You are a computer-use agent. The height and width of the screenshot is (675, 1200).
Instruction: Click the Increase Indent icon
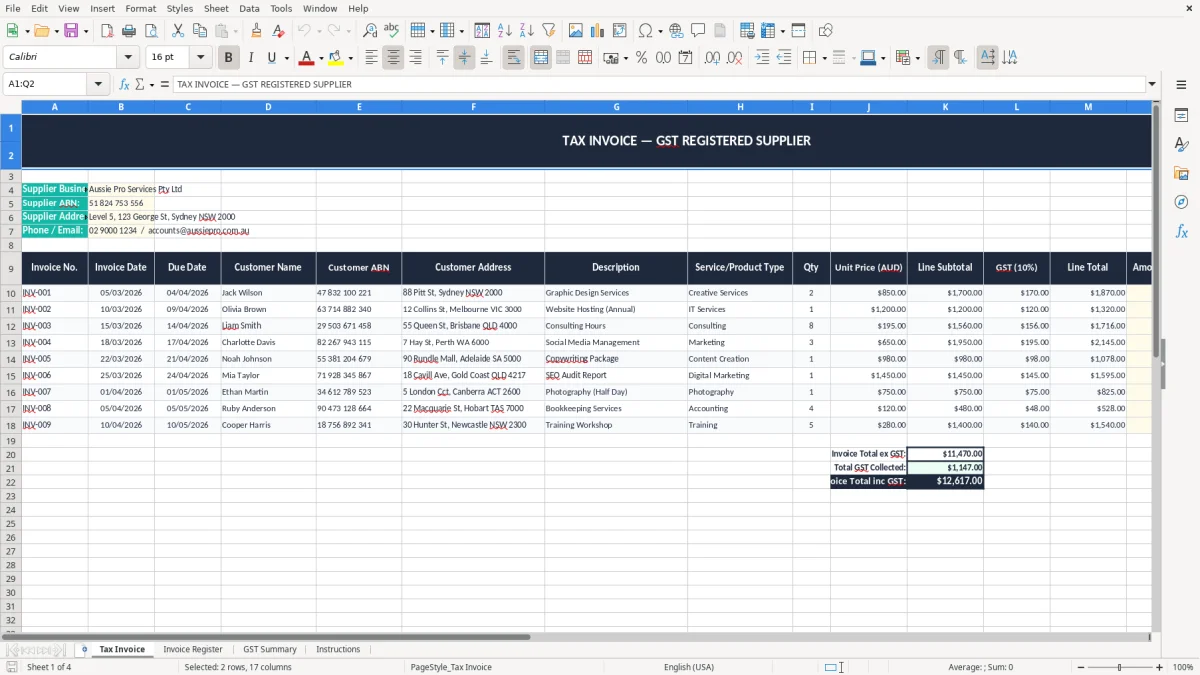tap(762, 58)
